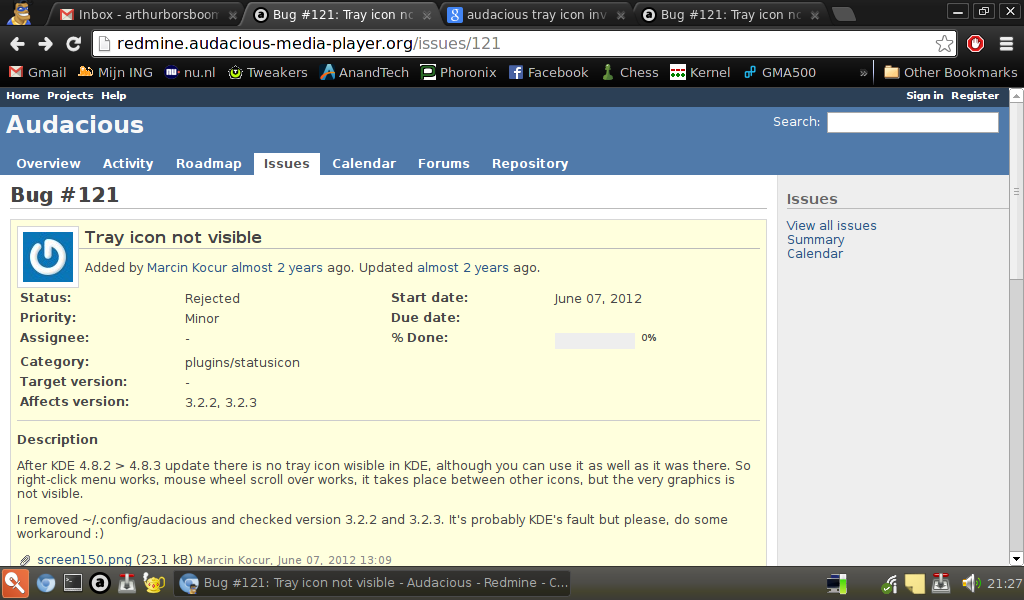The width and height of the screenshot is (1024, 600).
Task: Go back with the browser back arrow
Action: pyautogui.click(x=18, y=44)
